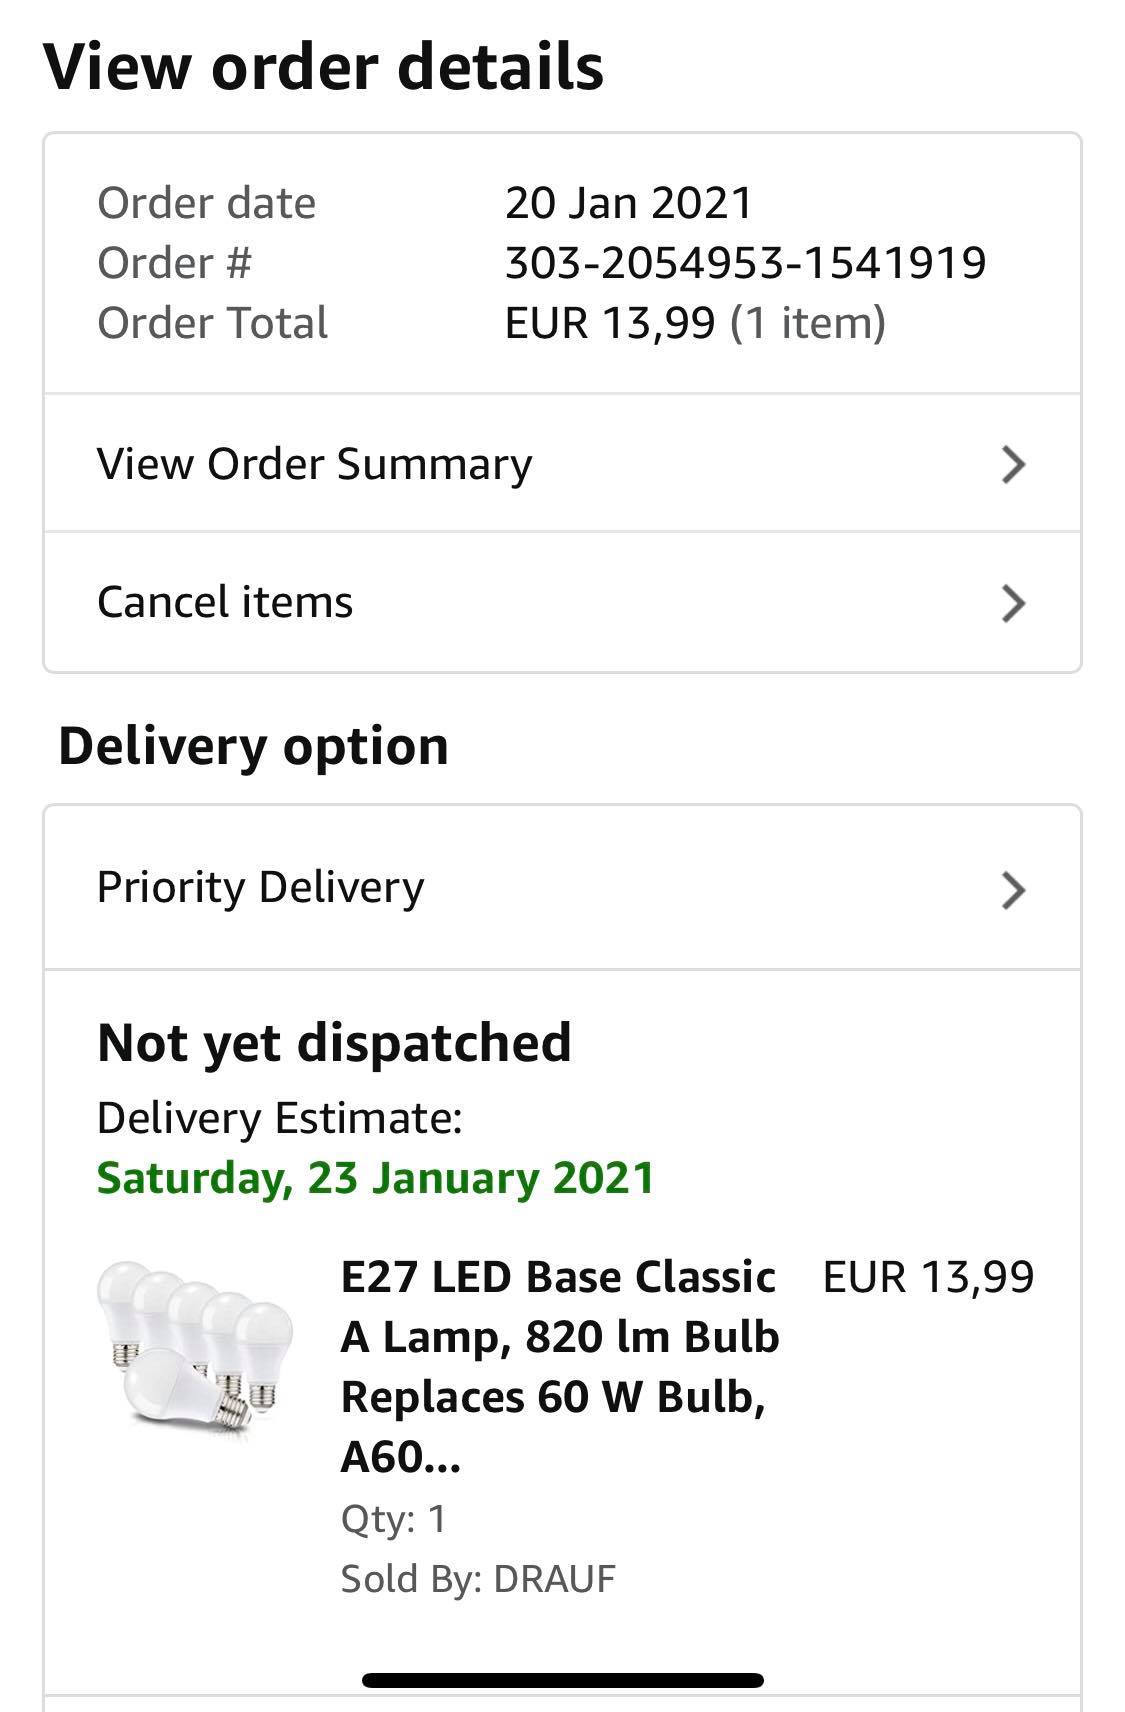Expand the View Order Summary chevron
This screenshot has height=1712, width=1125.
point(1013,464)
